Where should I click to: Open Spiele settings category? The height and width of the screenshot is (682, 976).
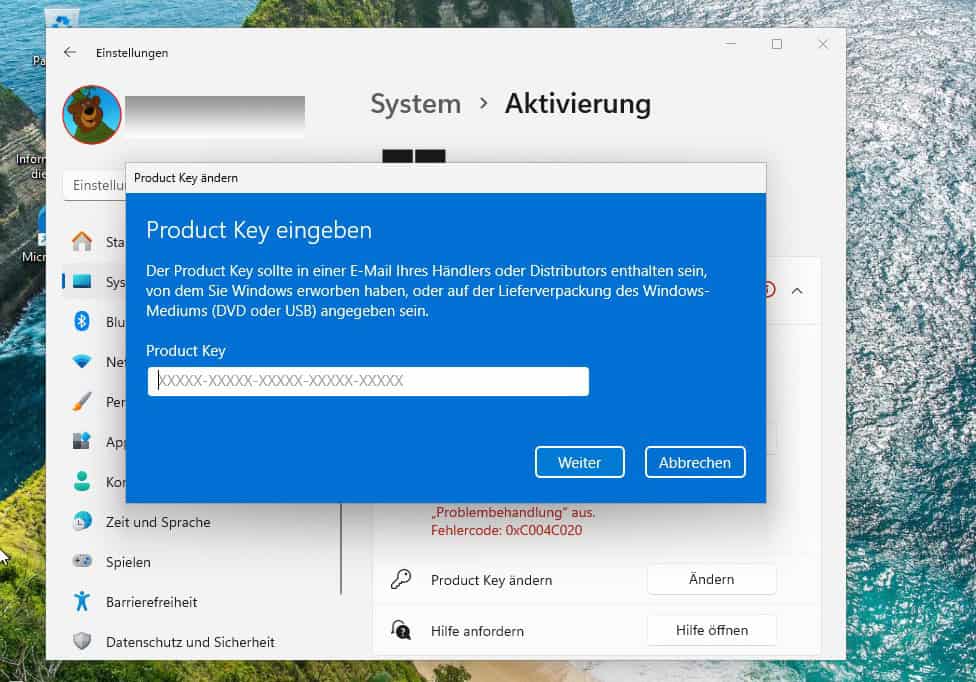click(x=128, y=562)
